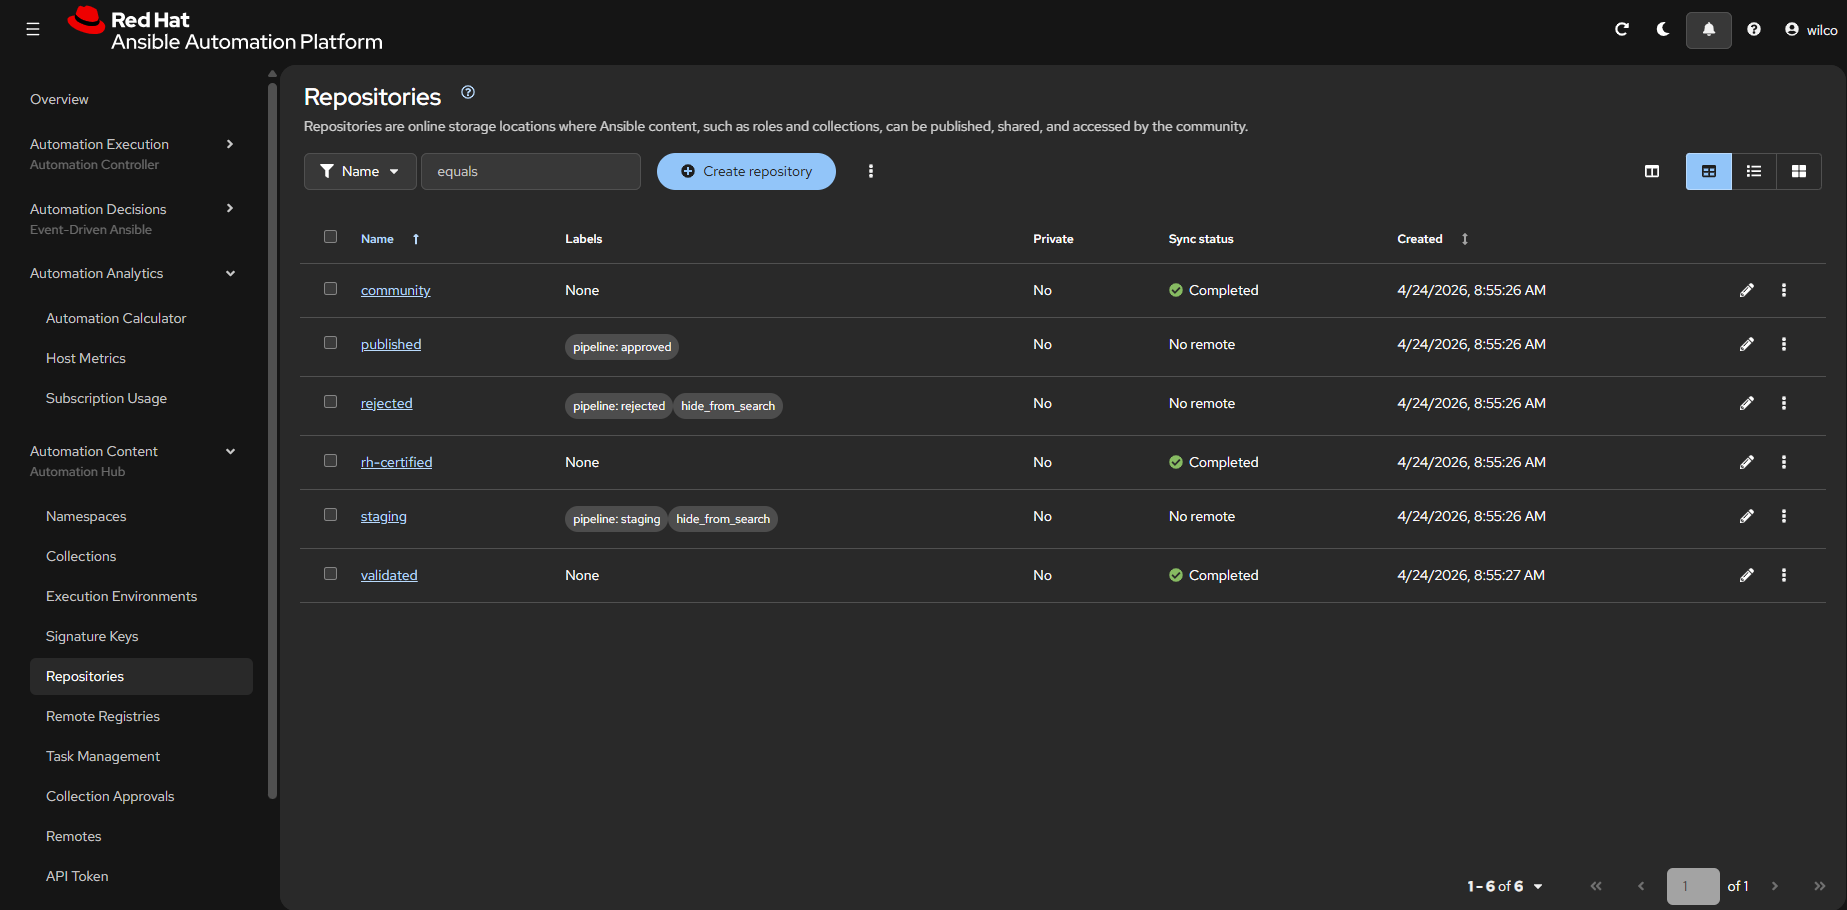This screenshot has height=910, width=1847.
Task: Check the published repository checkbox
Action: click(331, 343)
